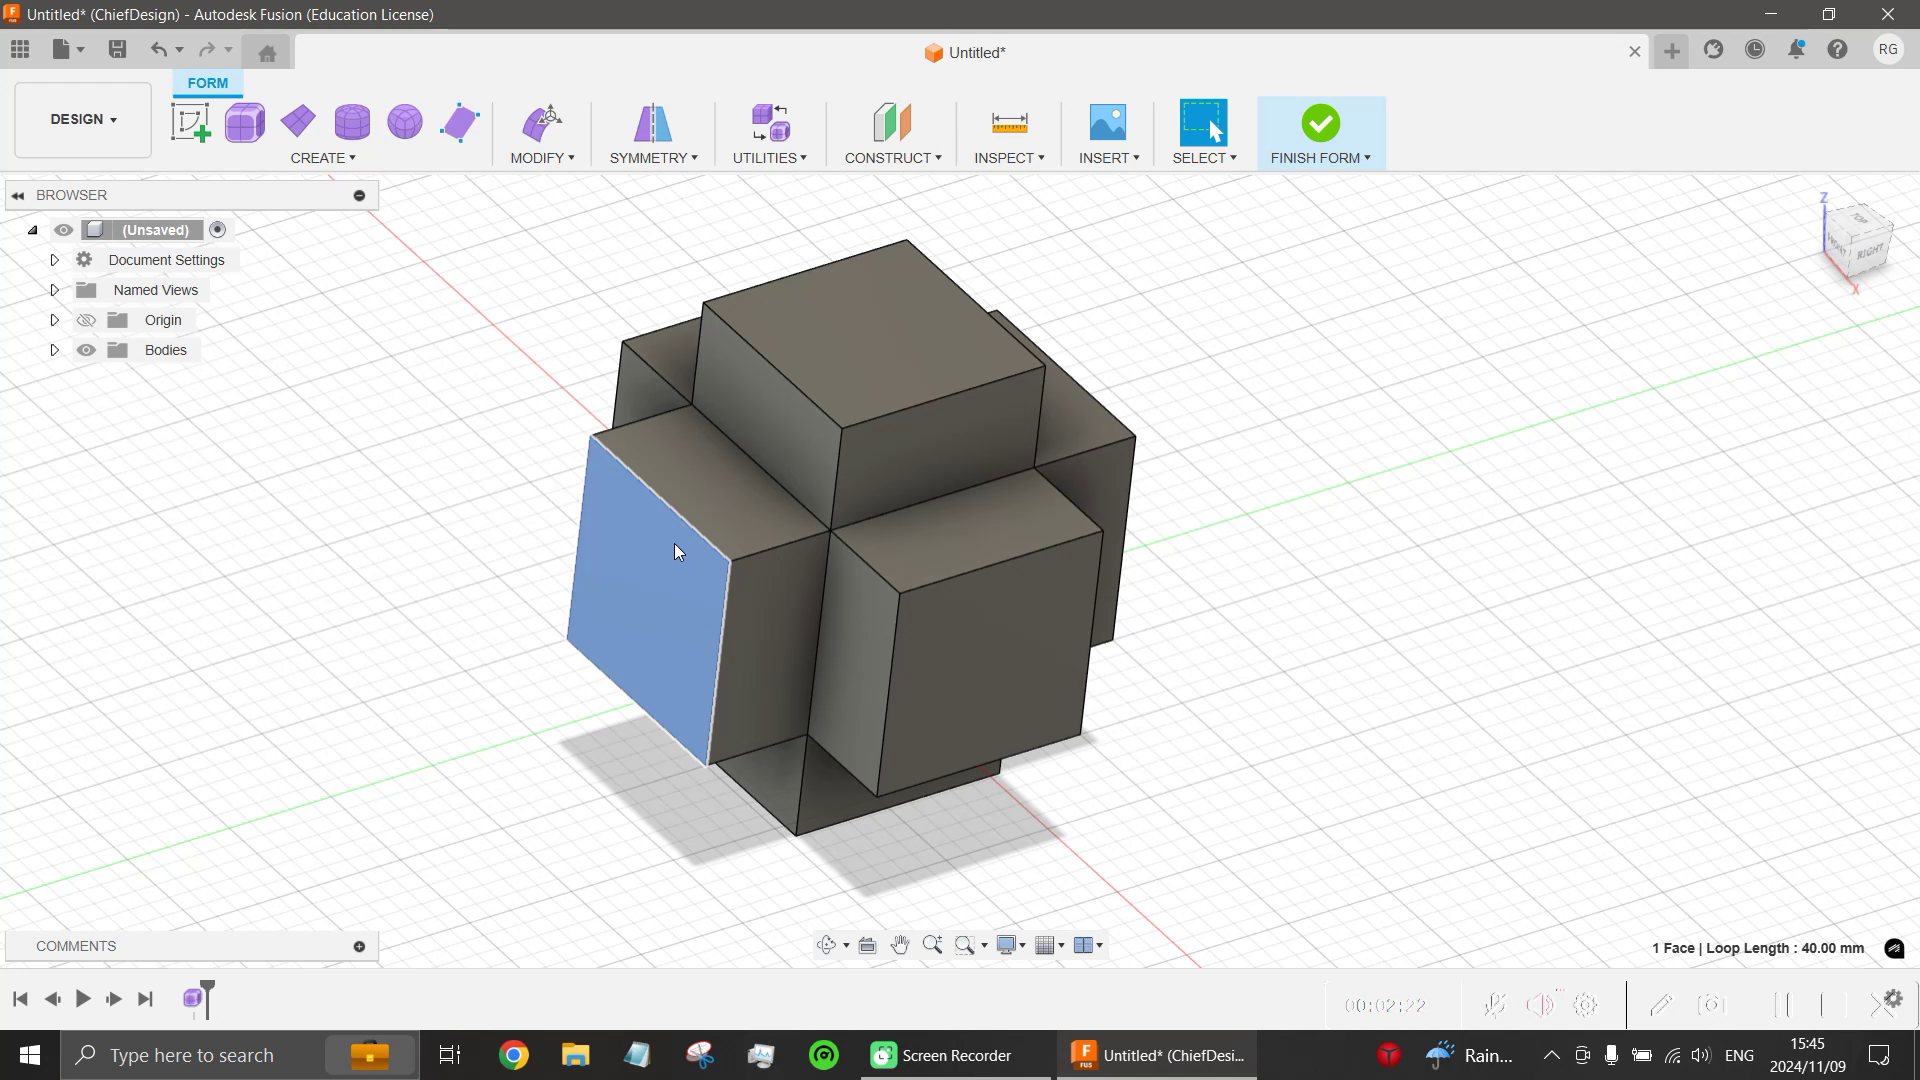Open the notifications bell icon
The width and height of the screenshot is (1920, 1080).
point(1797,49)
